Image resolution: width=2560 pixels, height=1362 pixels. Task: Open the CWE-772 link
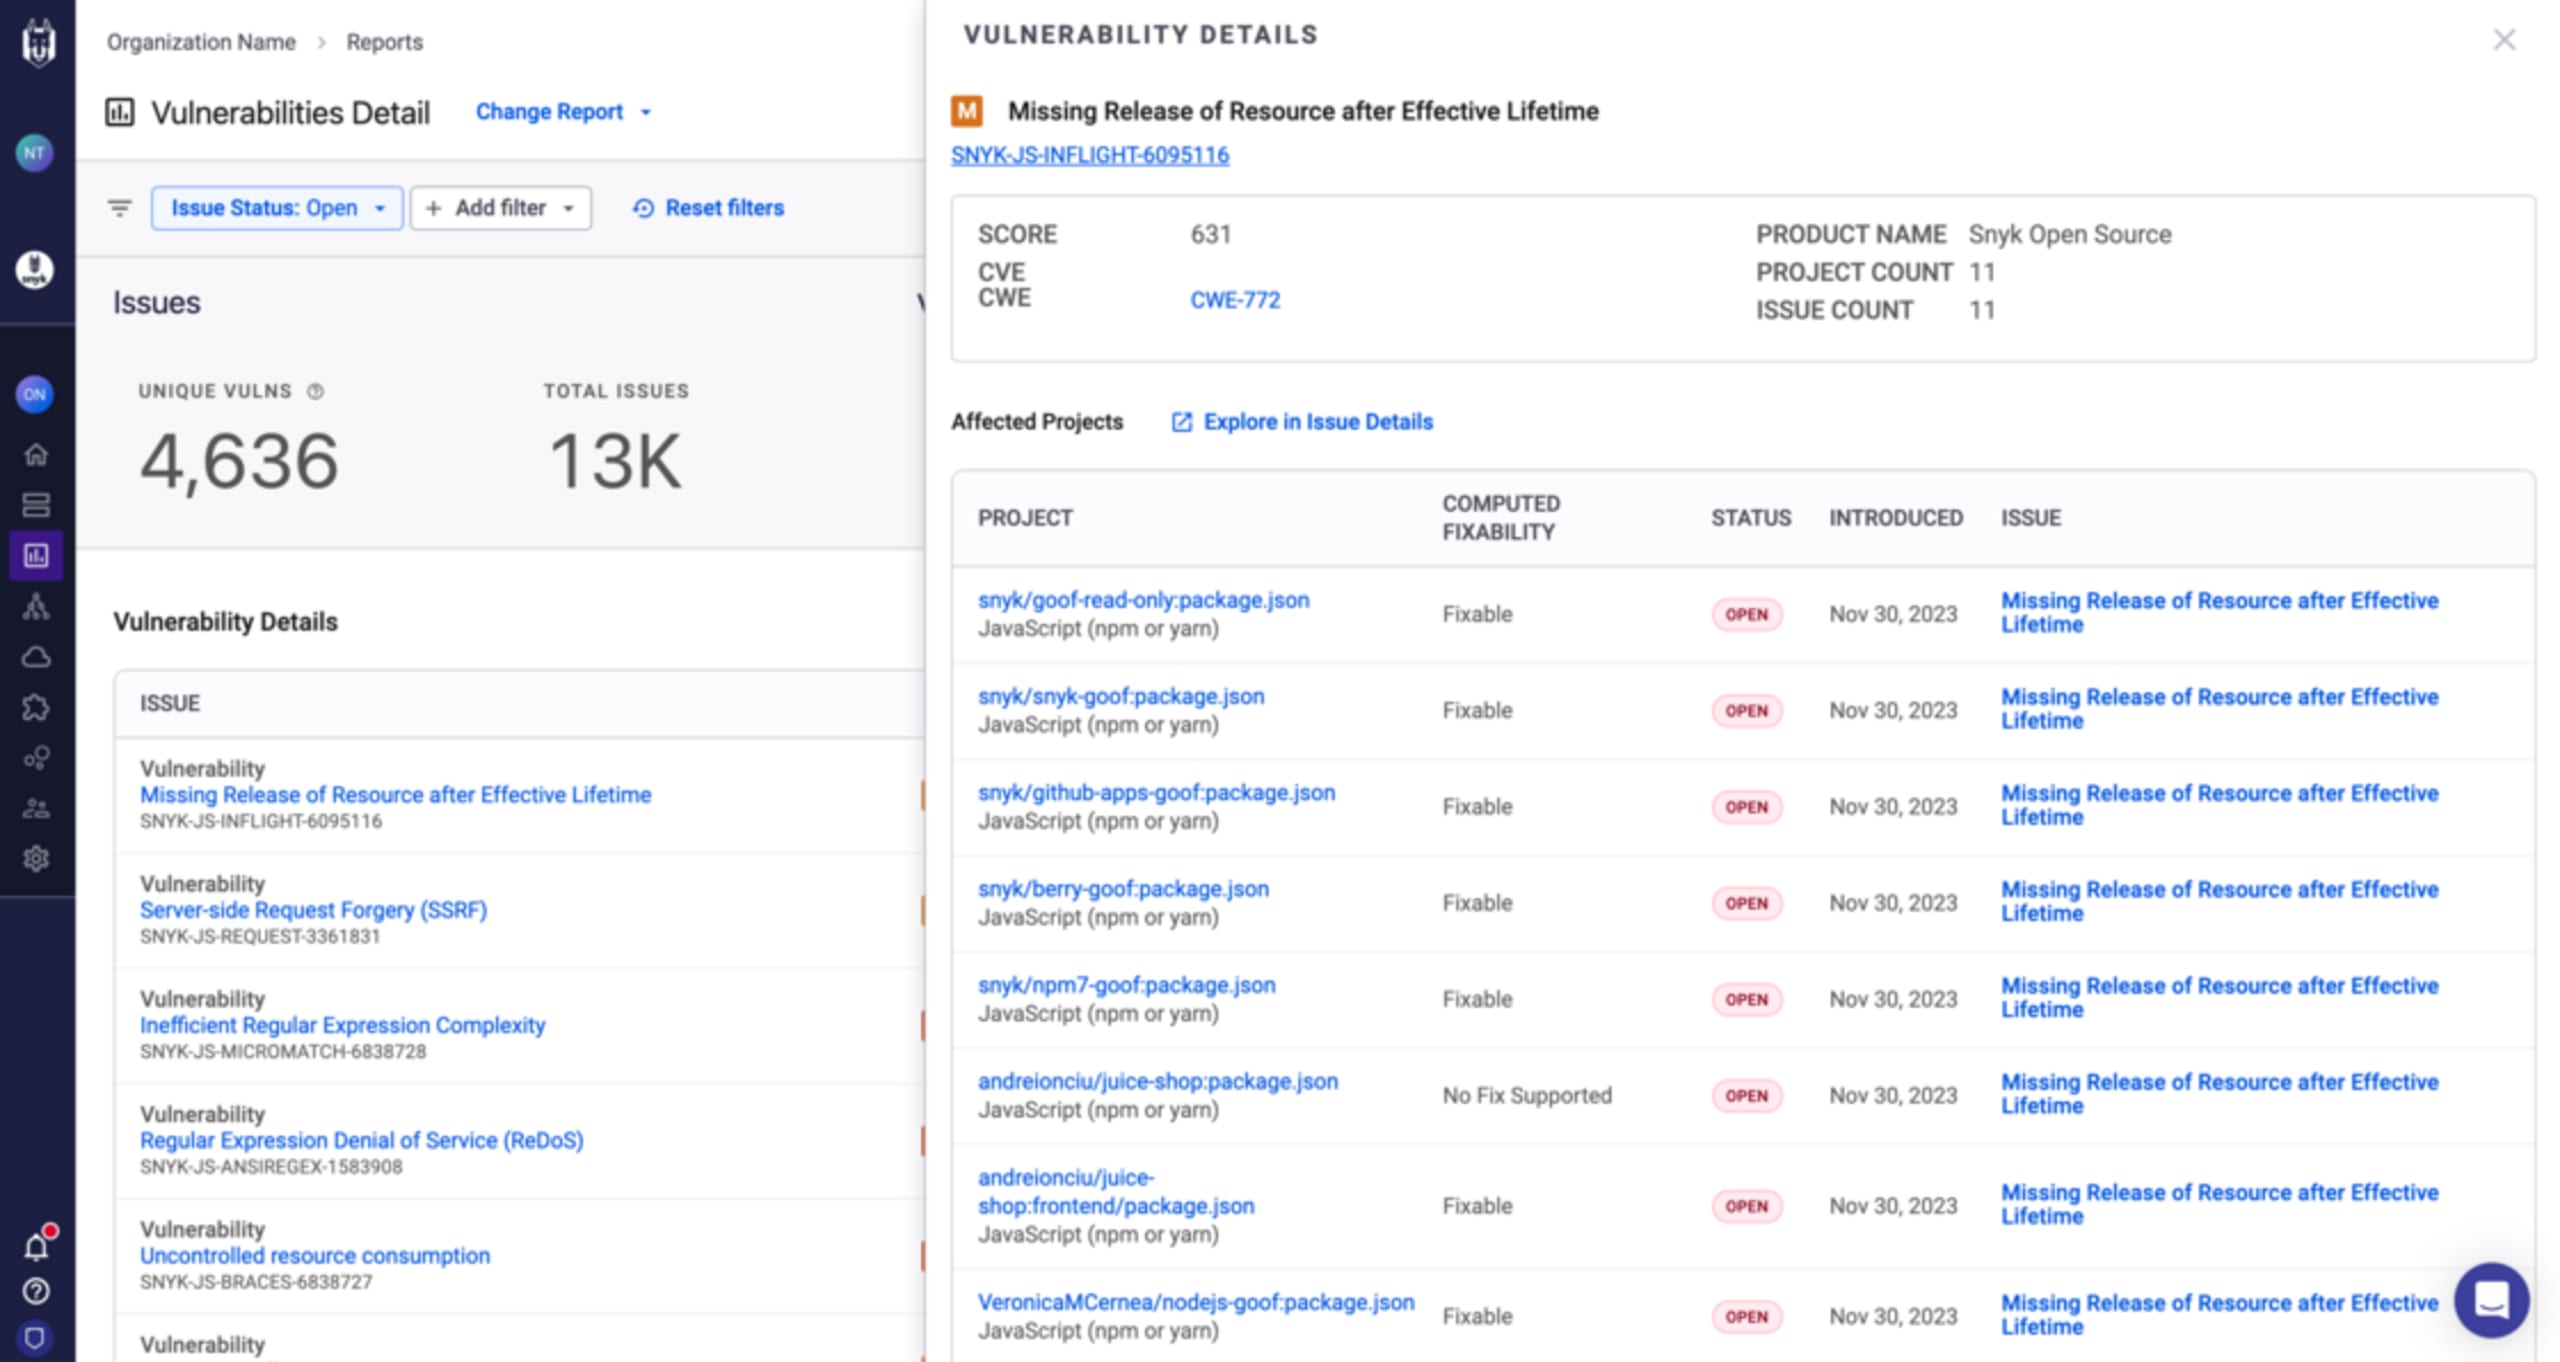[1235, 300]
